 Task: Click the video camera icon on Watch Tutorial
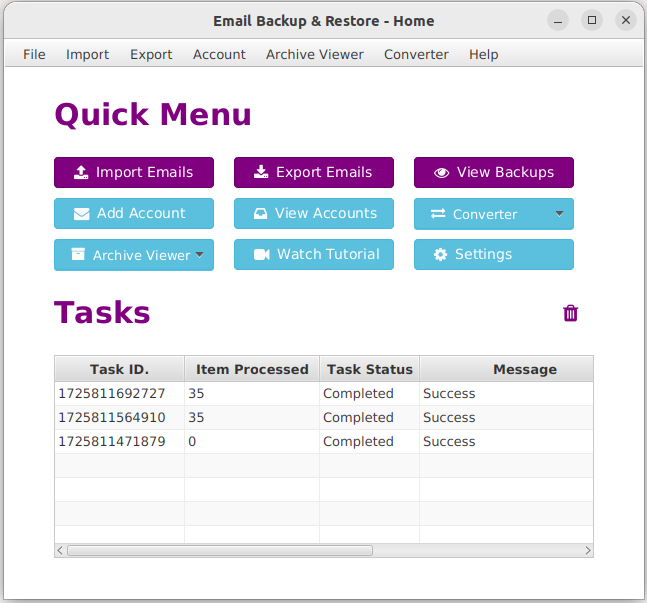[262, 255]
